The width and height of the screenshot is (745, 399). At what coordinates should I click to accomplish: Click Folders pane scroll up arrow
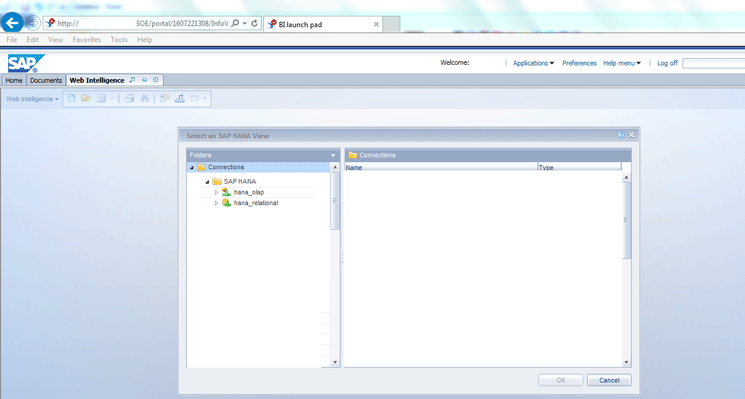[335, 167]
